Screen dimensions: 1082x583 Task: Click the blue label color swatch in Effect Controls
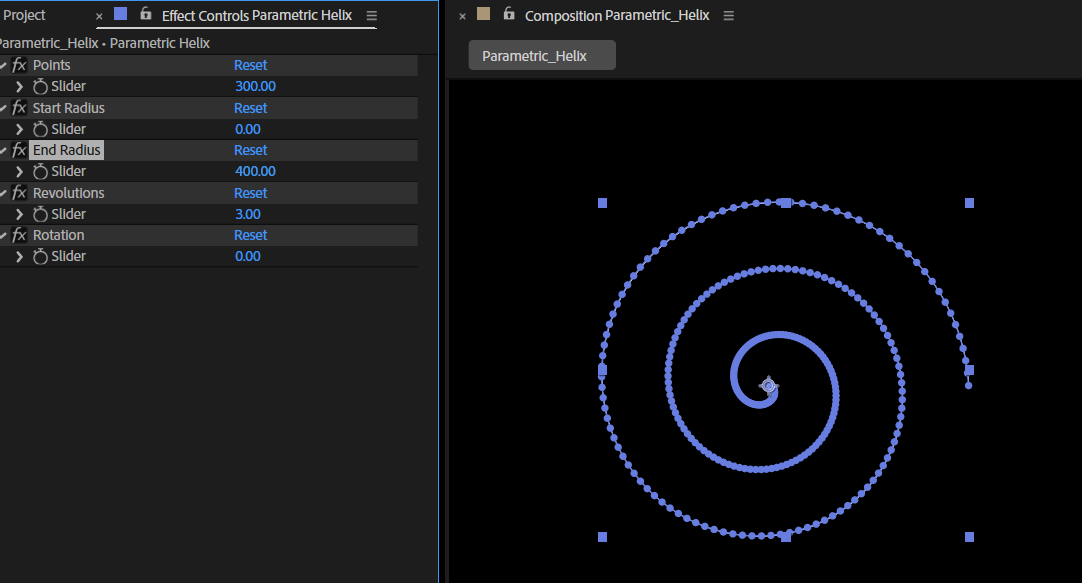point(121,14)
